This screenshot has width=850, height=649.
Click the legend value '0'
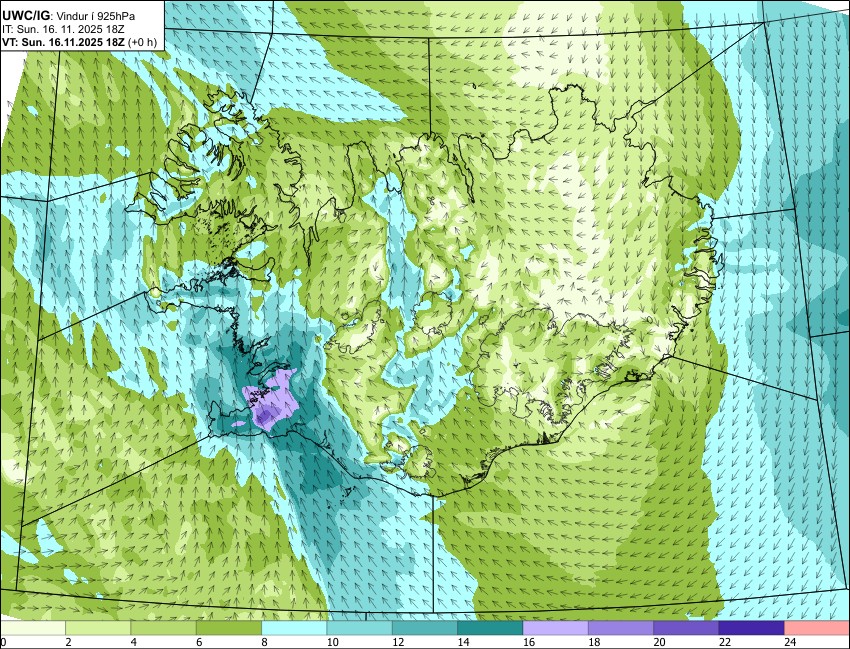click(3, 642)
